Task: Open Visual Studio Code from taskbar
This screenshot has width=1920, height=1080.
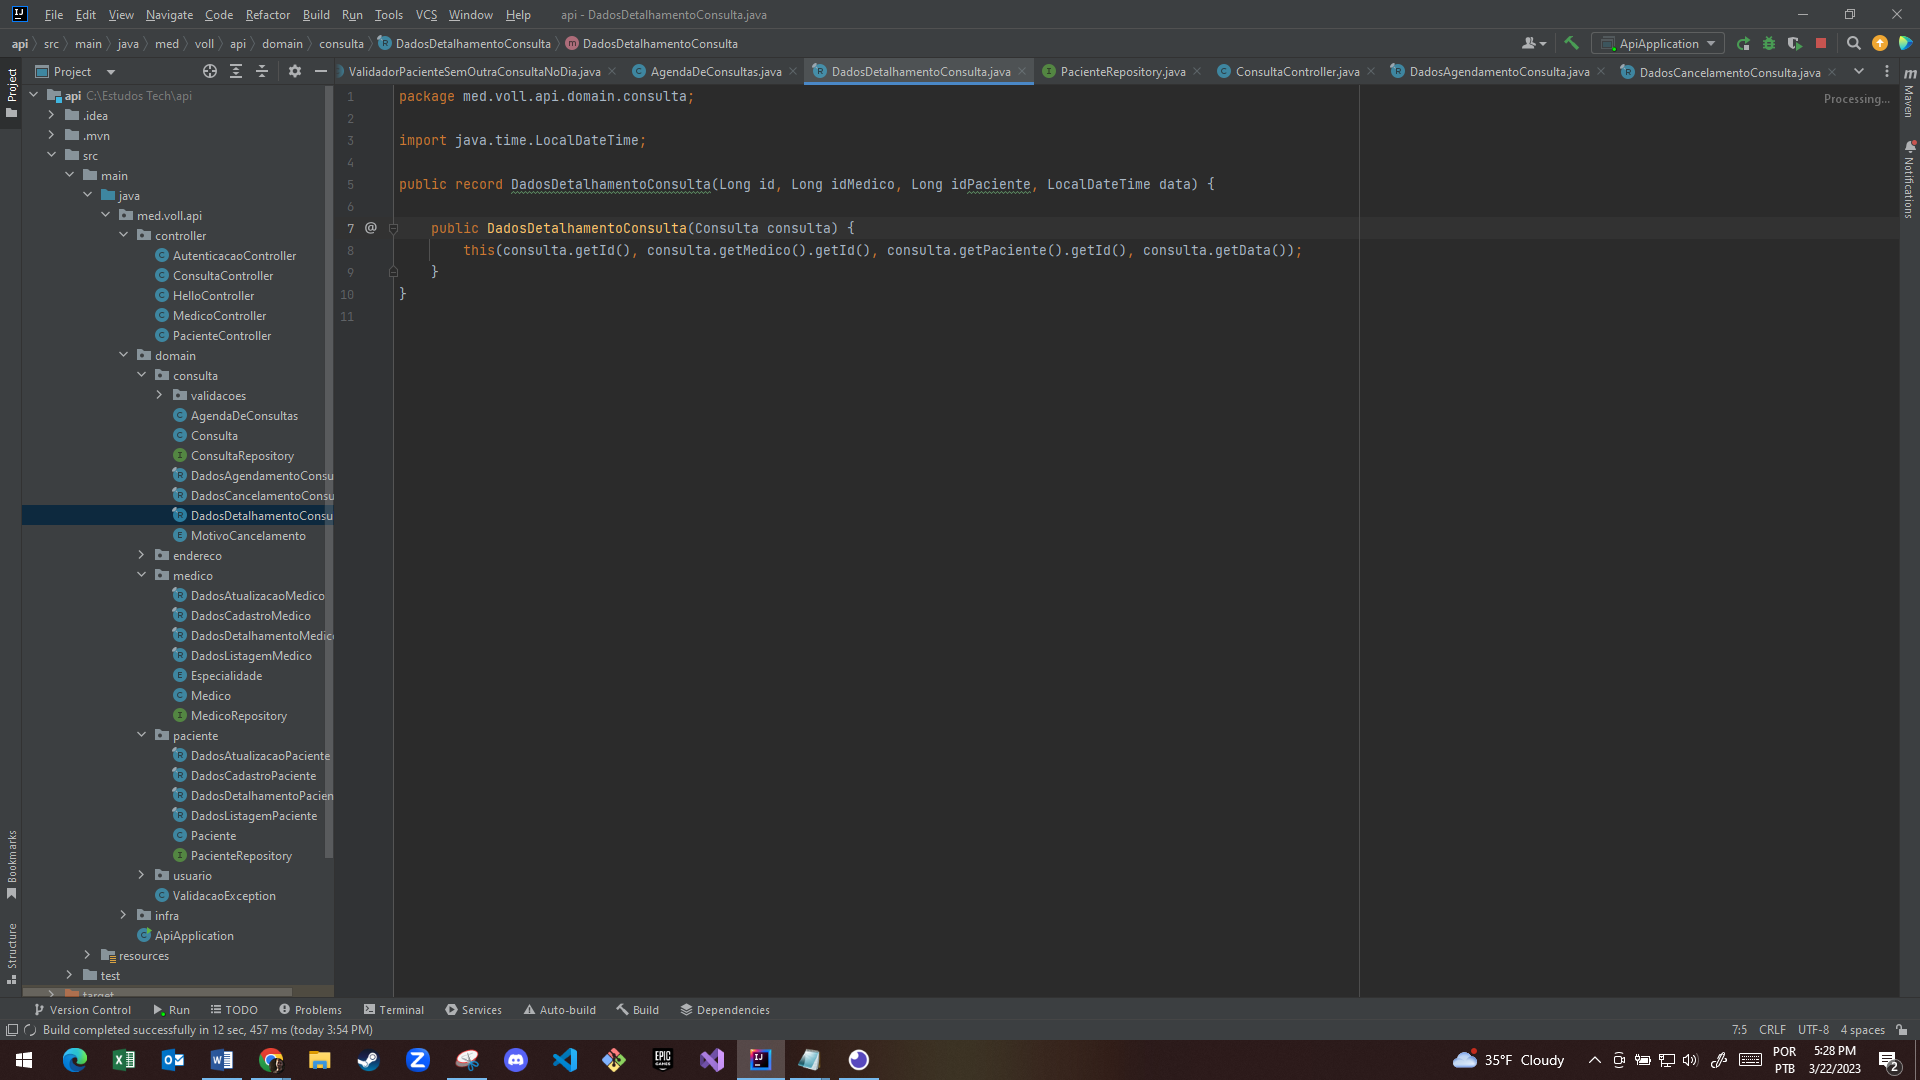Action: click(565, 1060)
